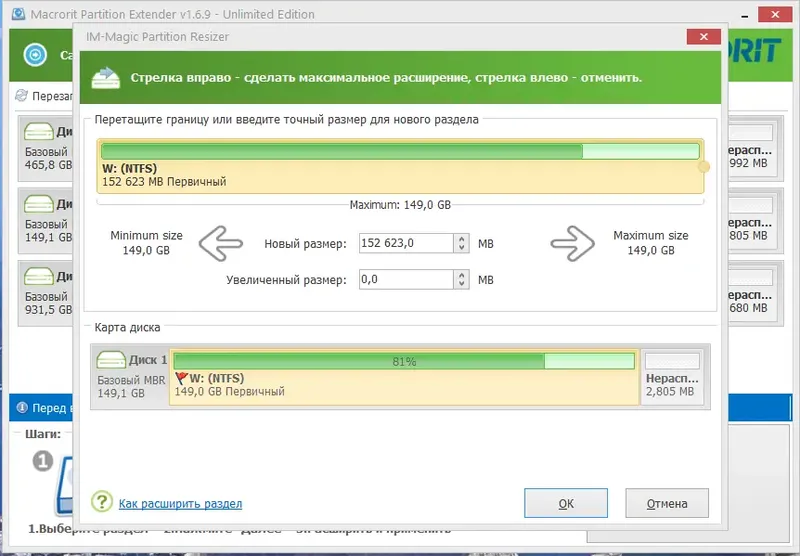Click the green question mark help icon

(x=102, y=501)
